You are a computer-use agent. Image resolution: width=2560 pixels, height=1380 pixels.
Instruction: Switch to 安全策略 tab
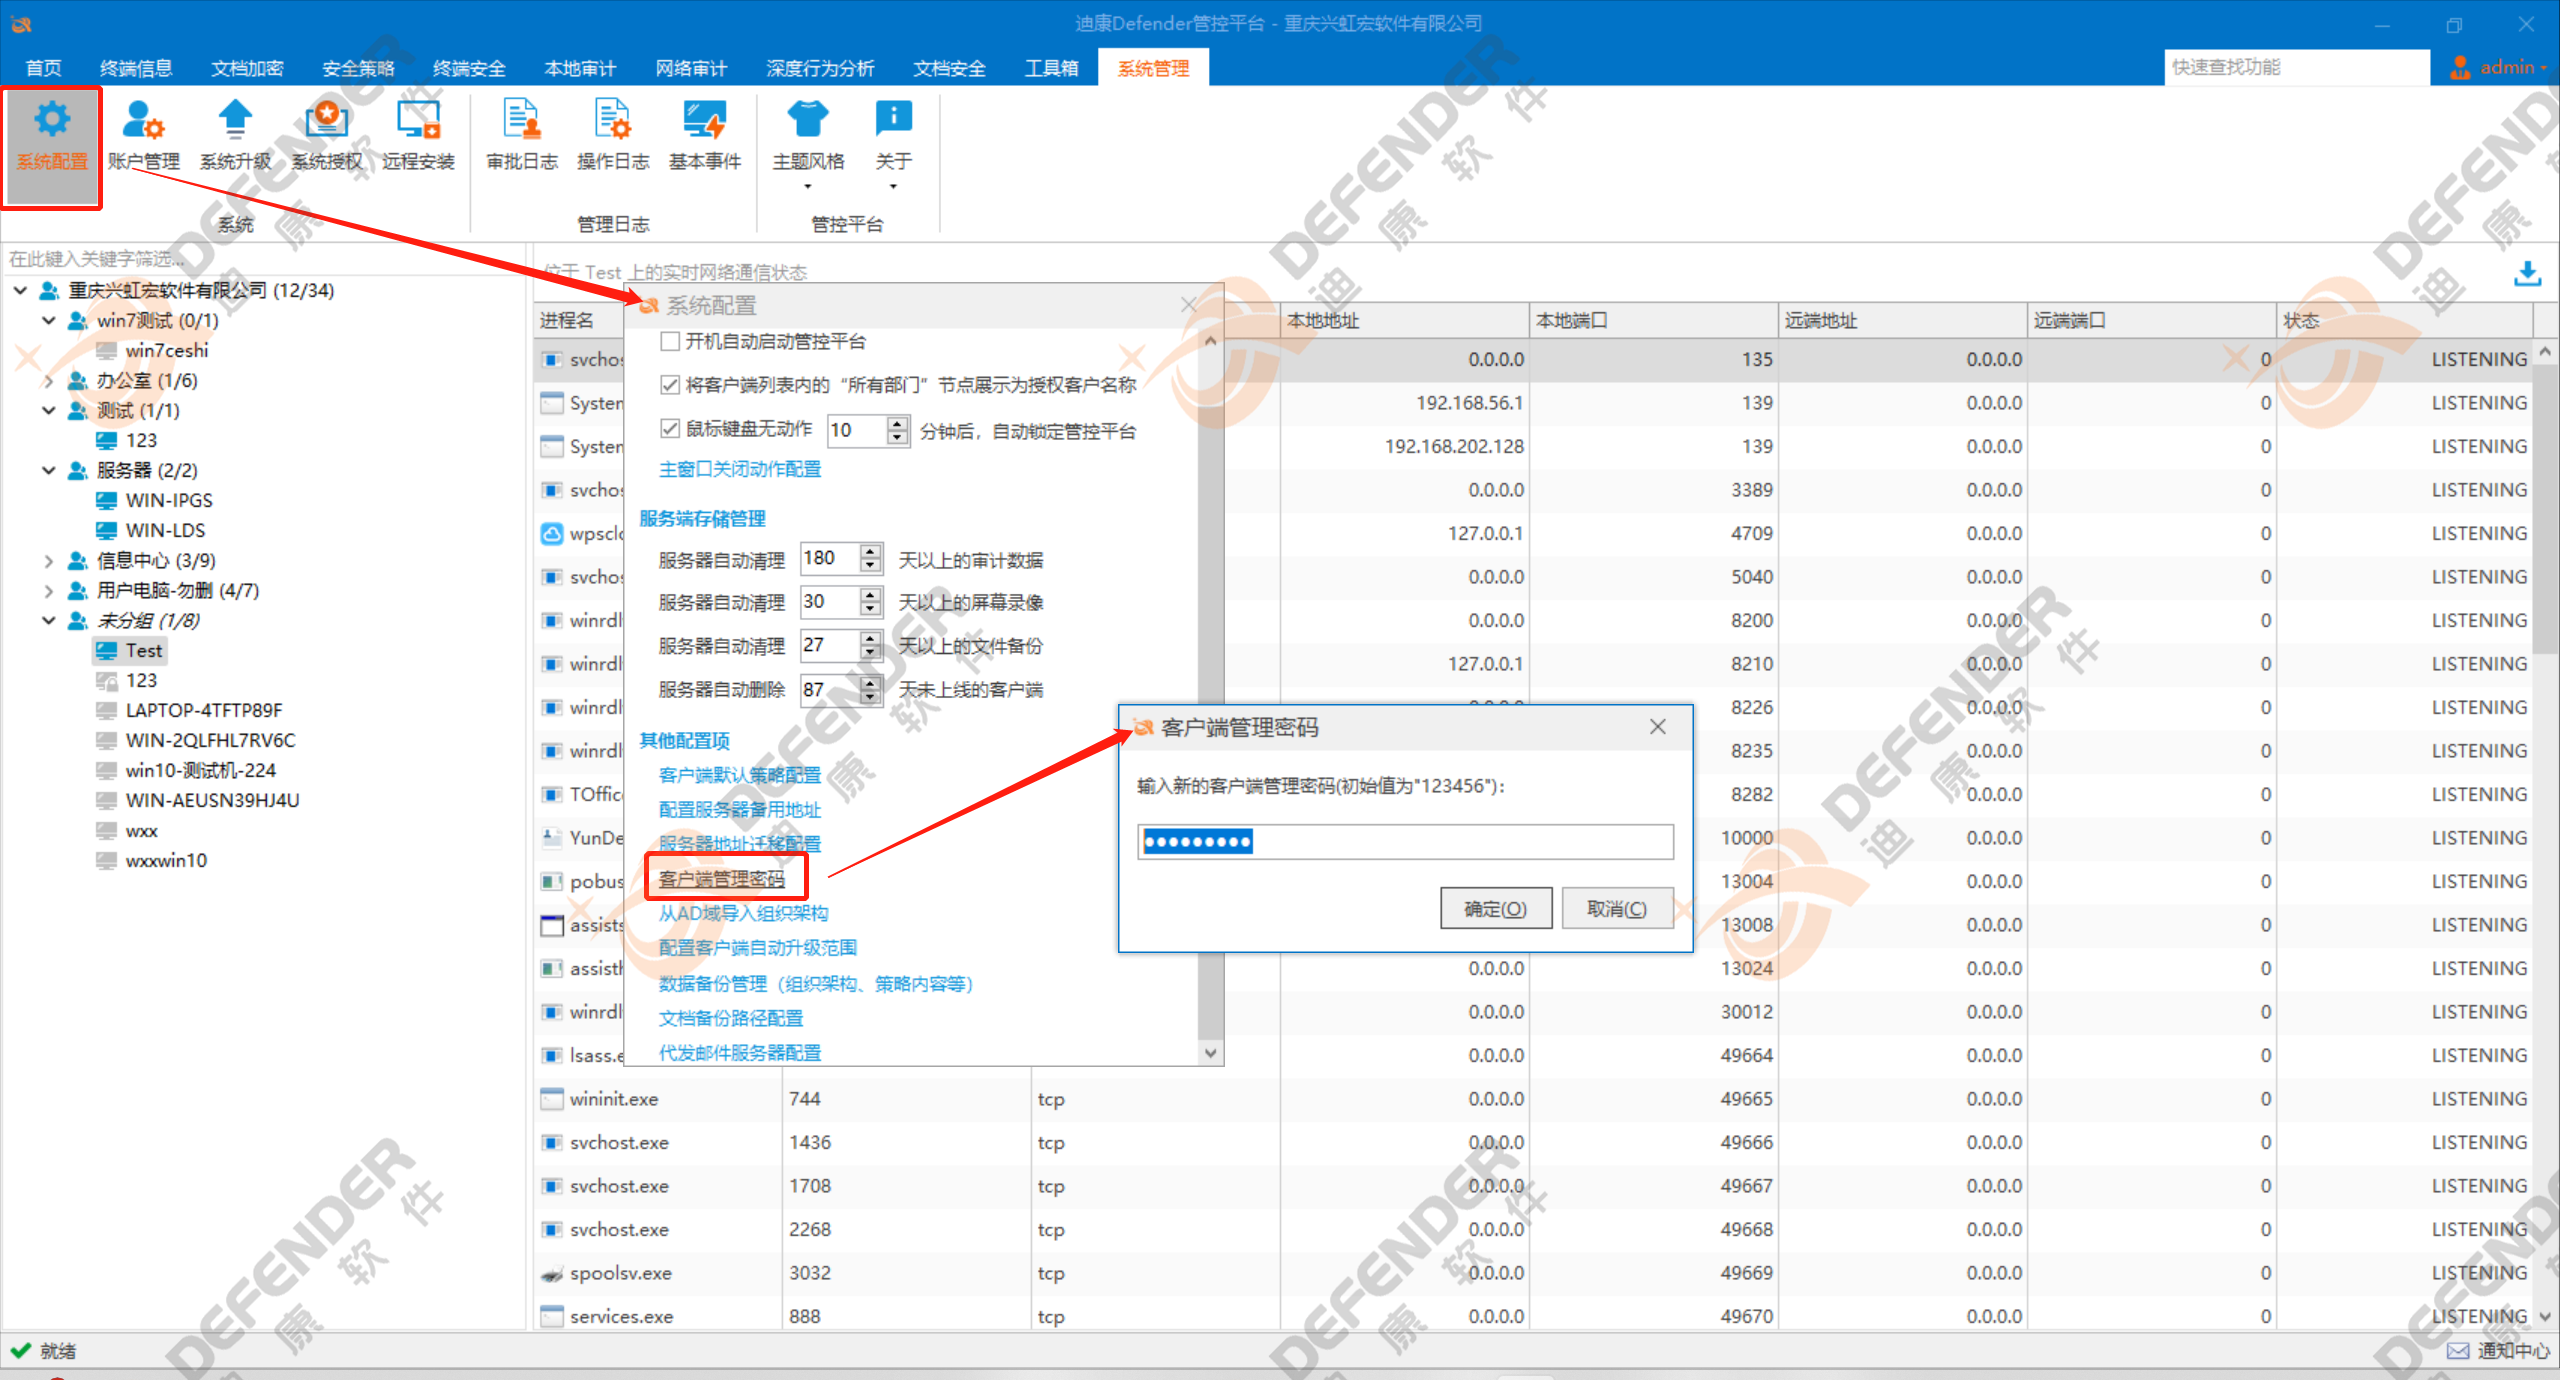(358, 68)
